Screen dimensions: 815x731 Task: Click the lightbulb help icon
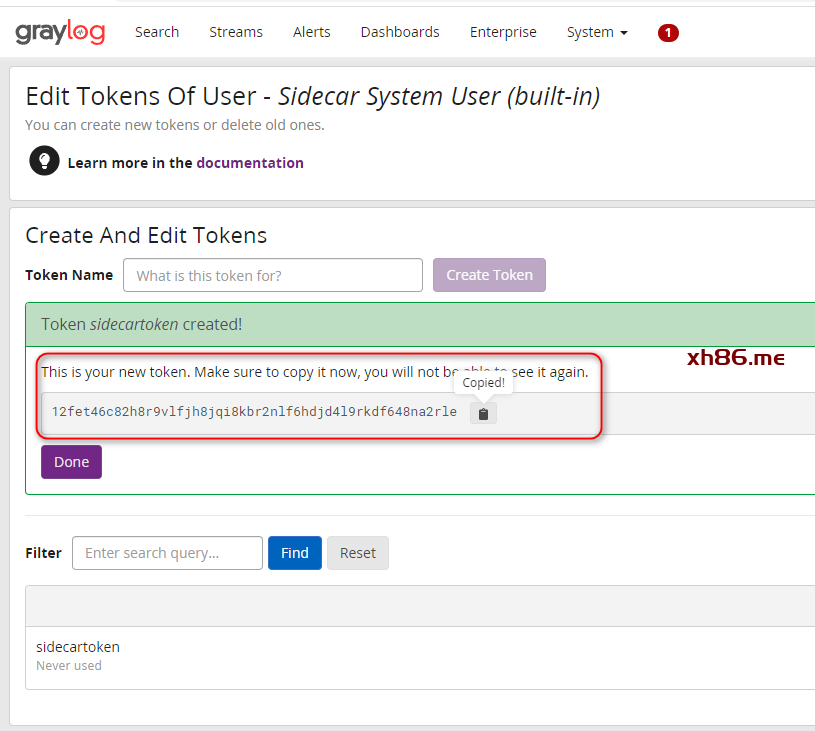(44, 161)
